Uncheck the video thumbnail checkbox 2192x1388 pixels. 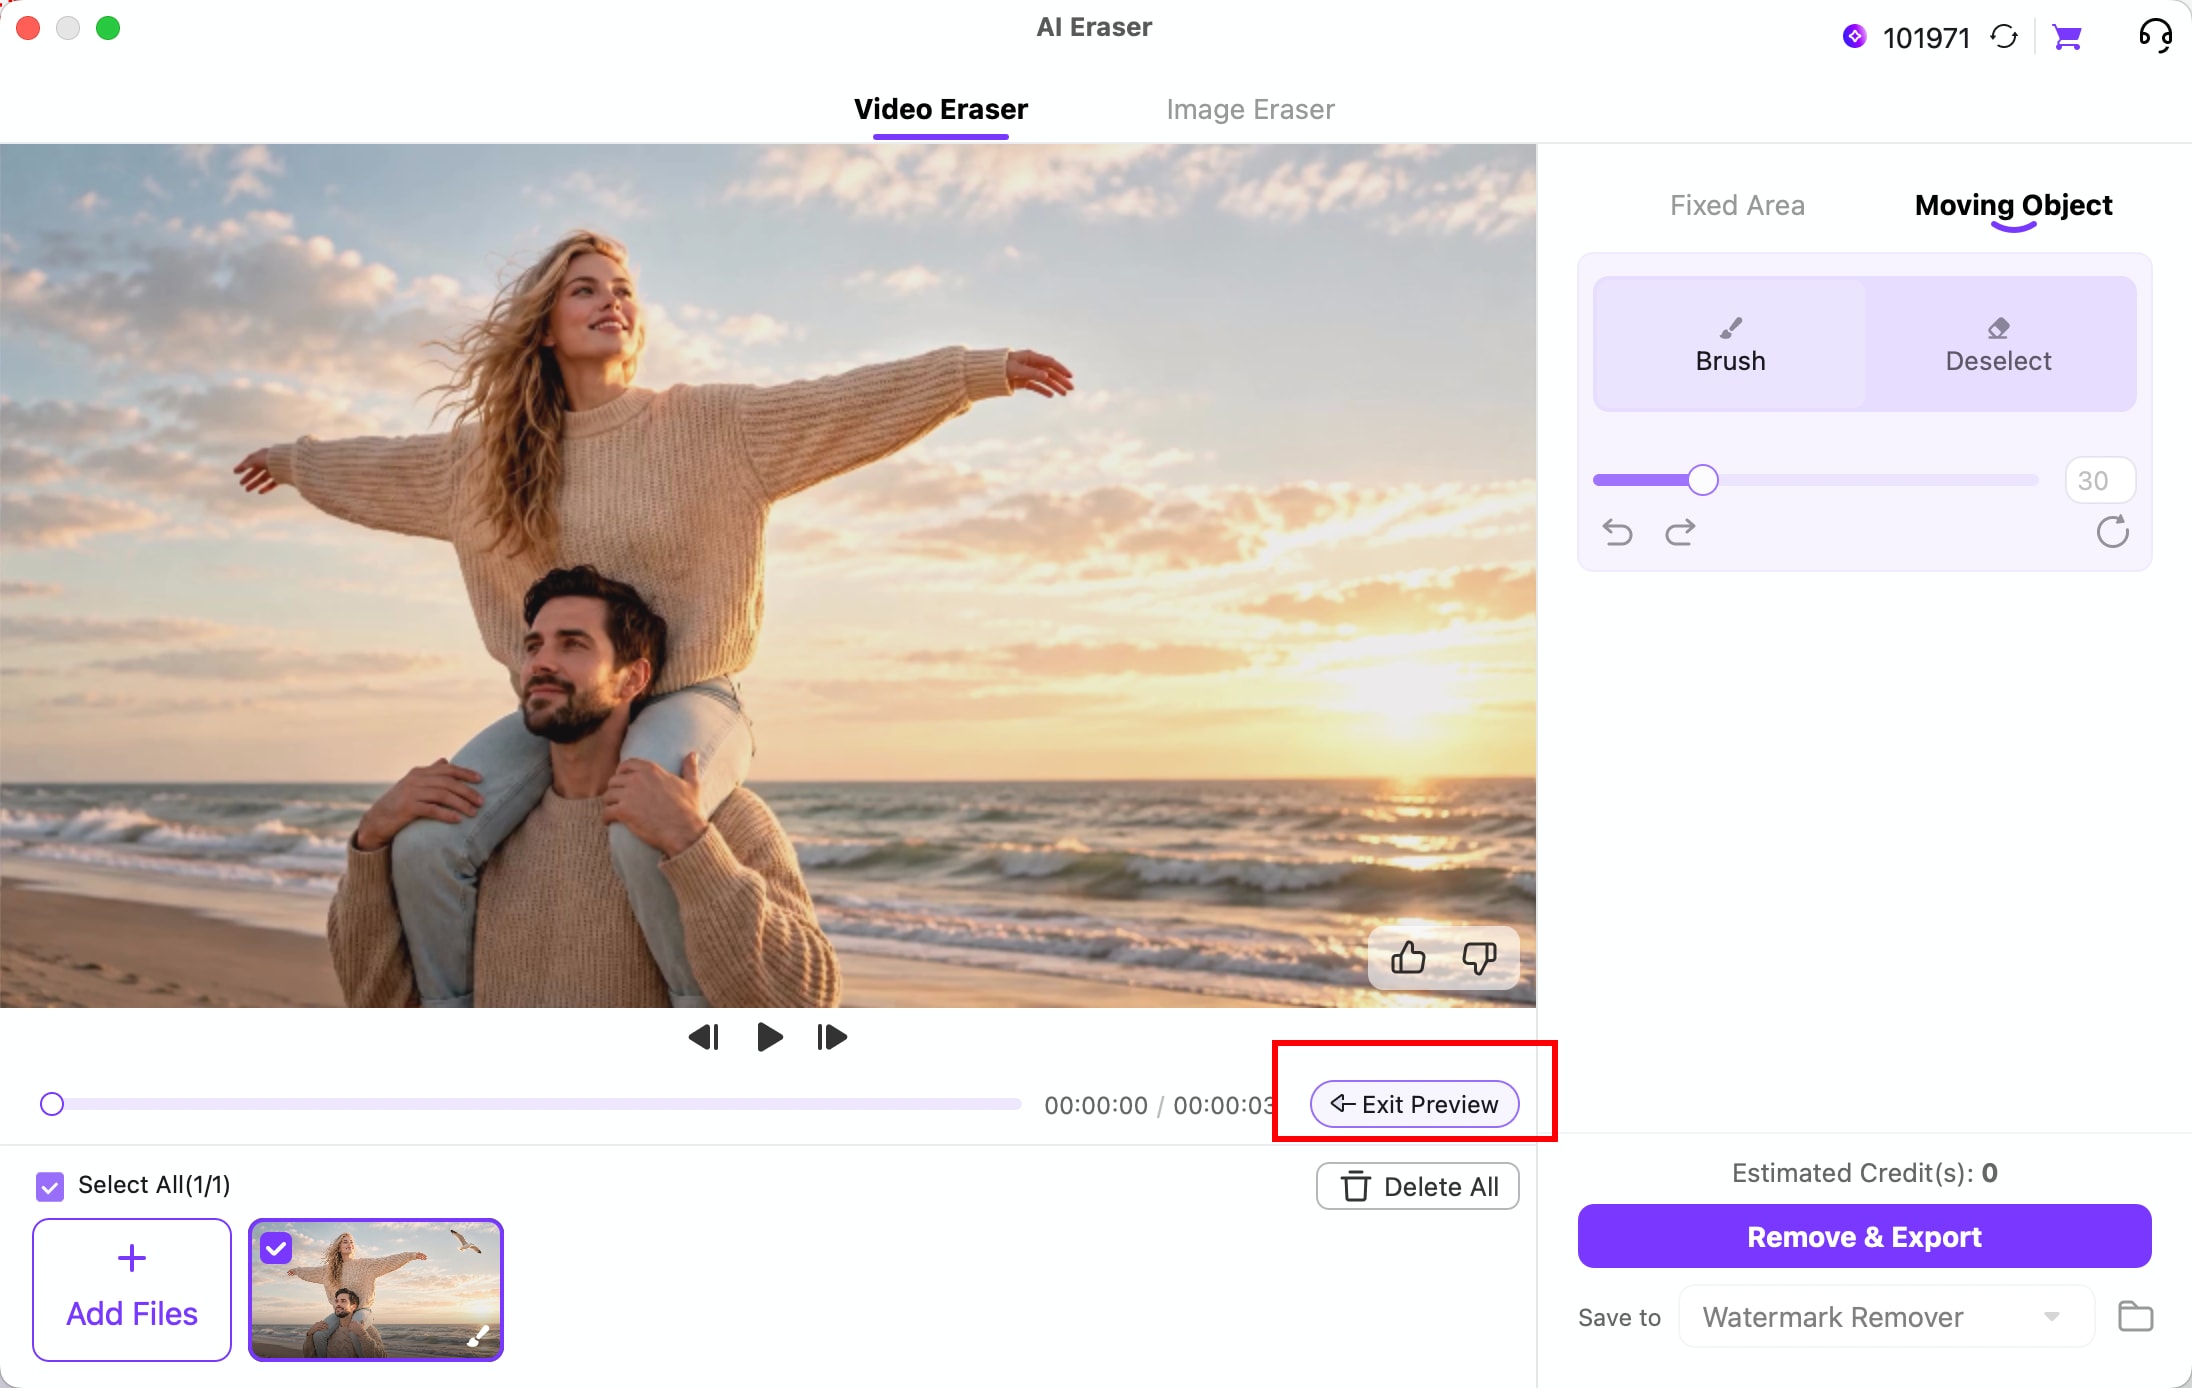click(276, 1247)
